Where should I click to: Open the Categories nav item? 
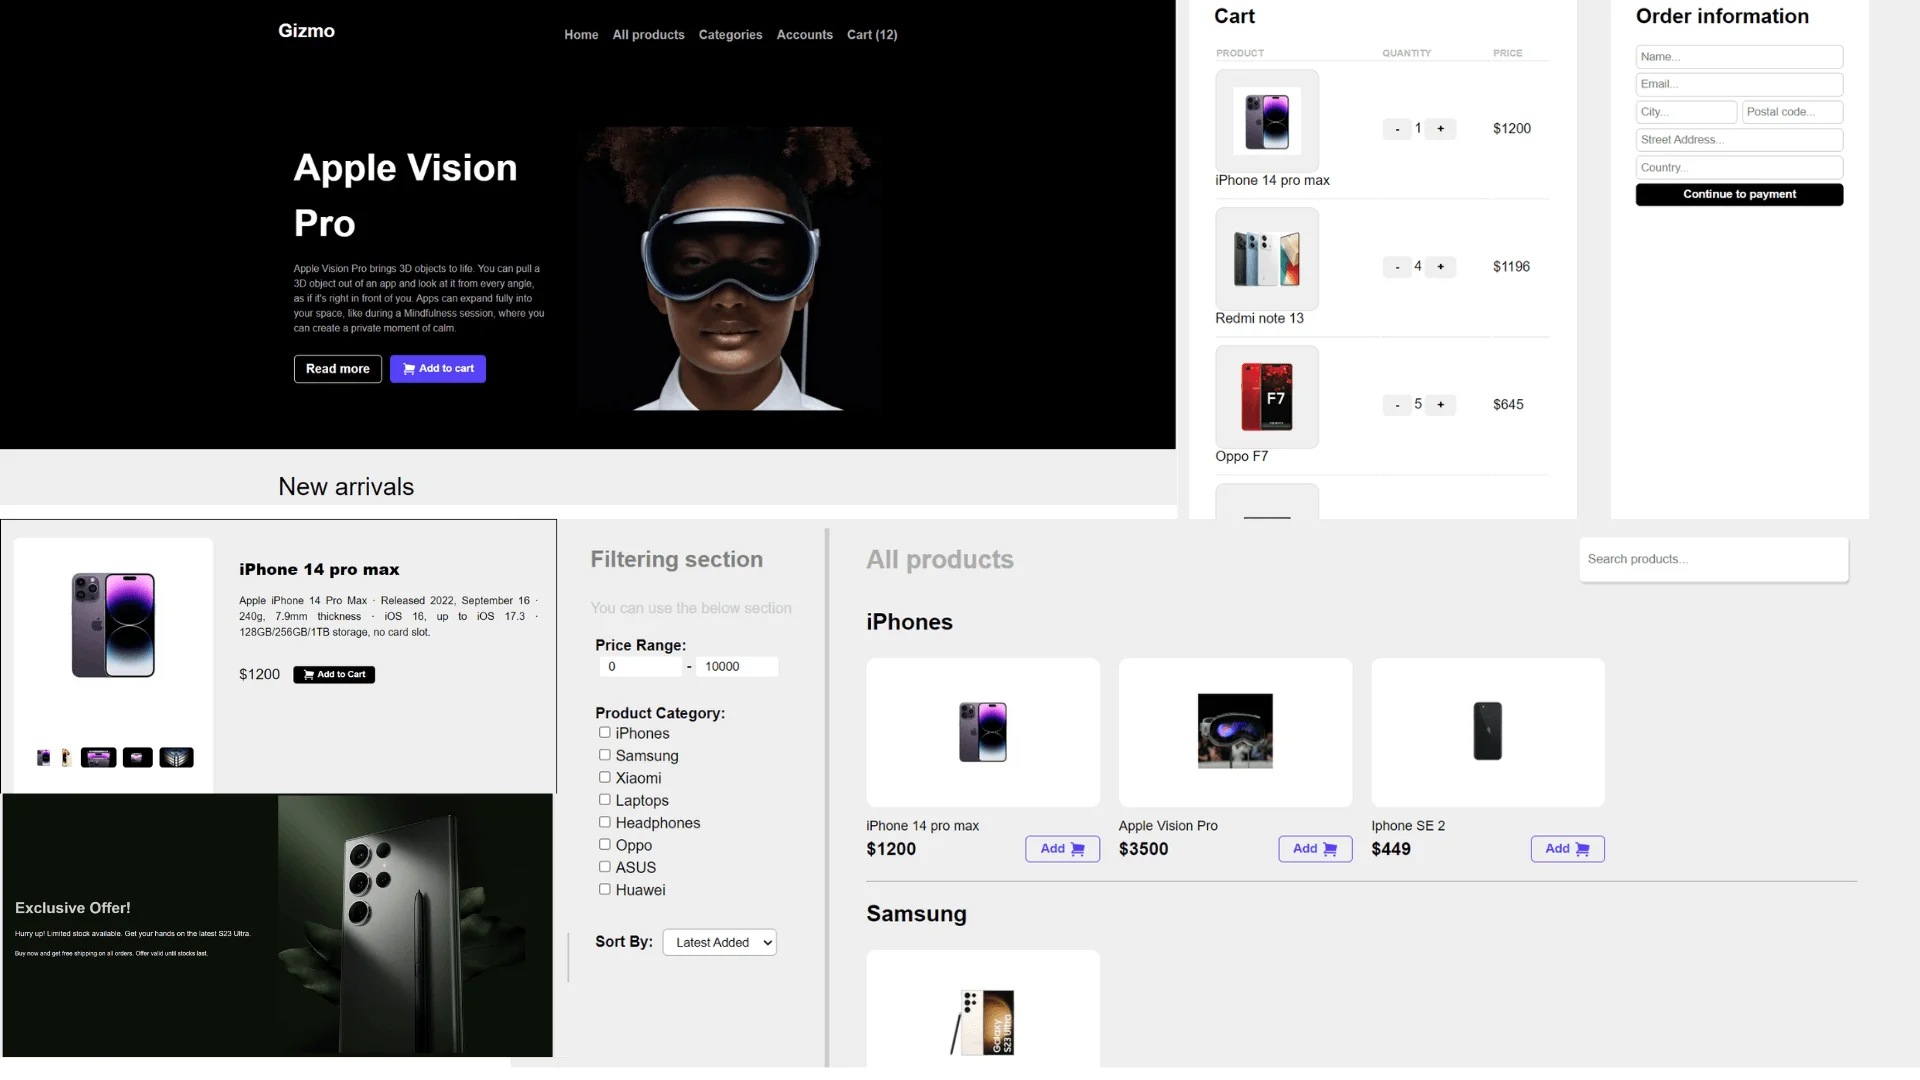click(x=730, y=35)
